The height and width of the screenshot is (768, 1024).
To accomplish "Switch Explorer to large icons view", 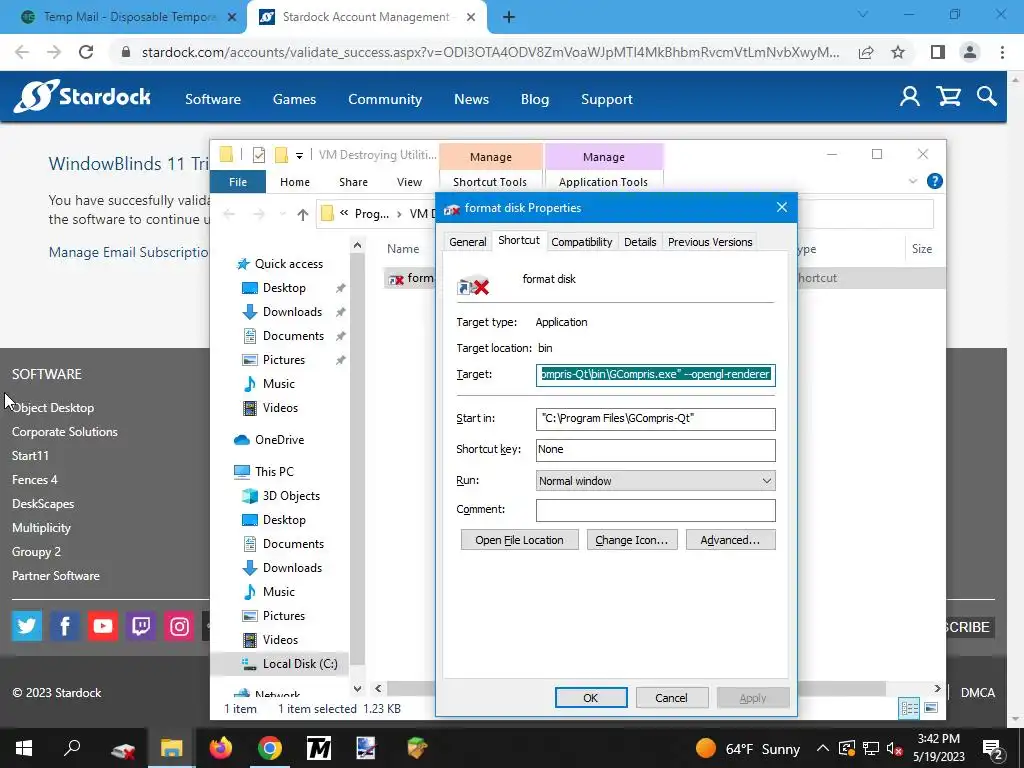I will 931,709.
